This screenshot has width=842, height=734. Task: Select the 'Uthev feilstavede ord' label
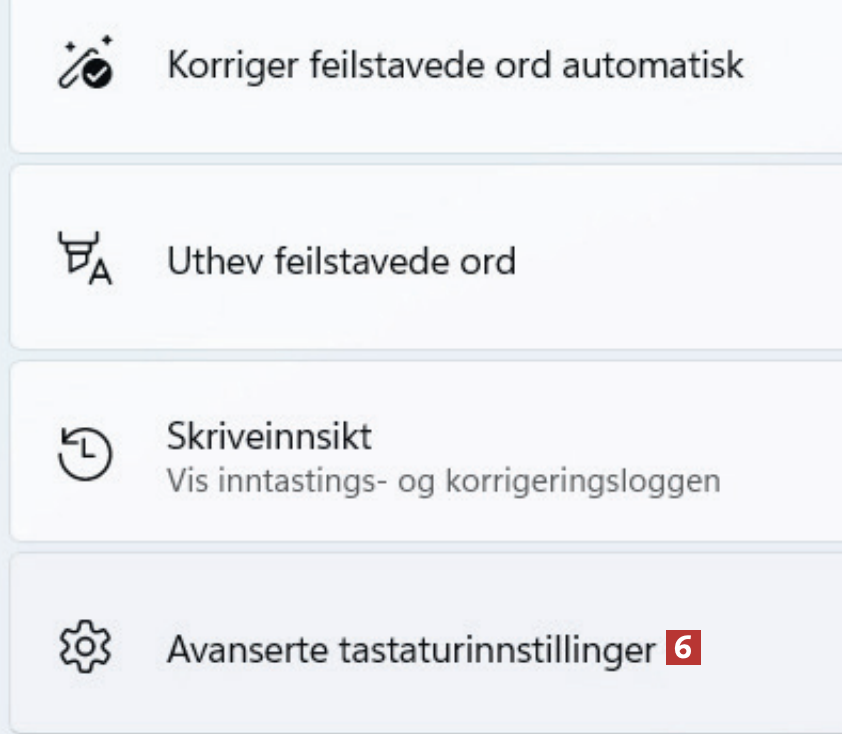[x=341, y=262]
